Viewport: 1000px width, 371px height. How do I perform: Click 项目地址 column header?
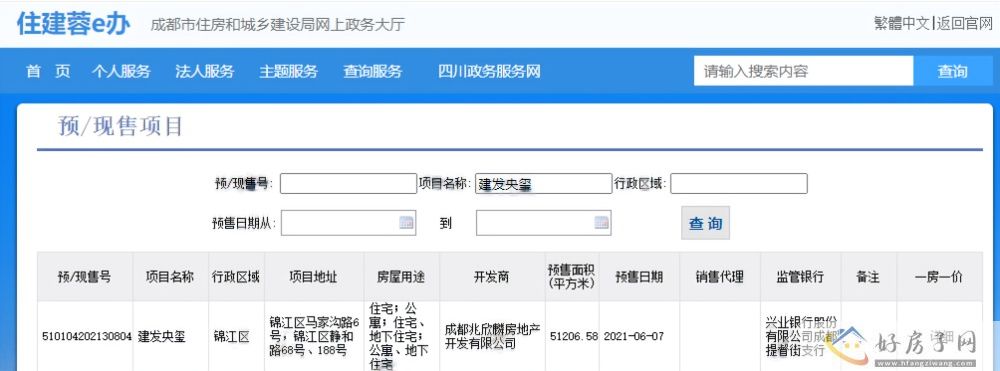(314, 277)
